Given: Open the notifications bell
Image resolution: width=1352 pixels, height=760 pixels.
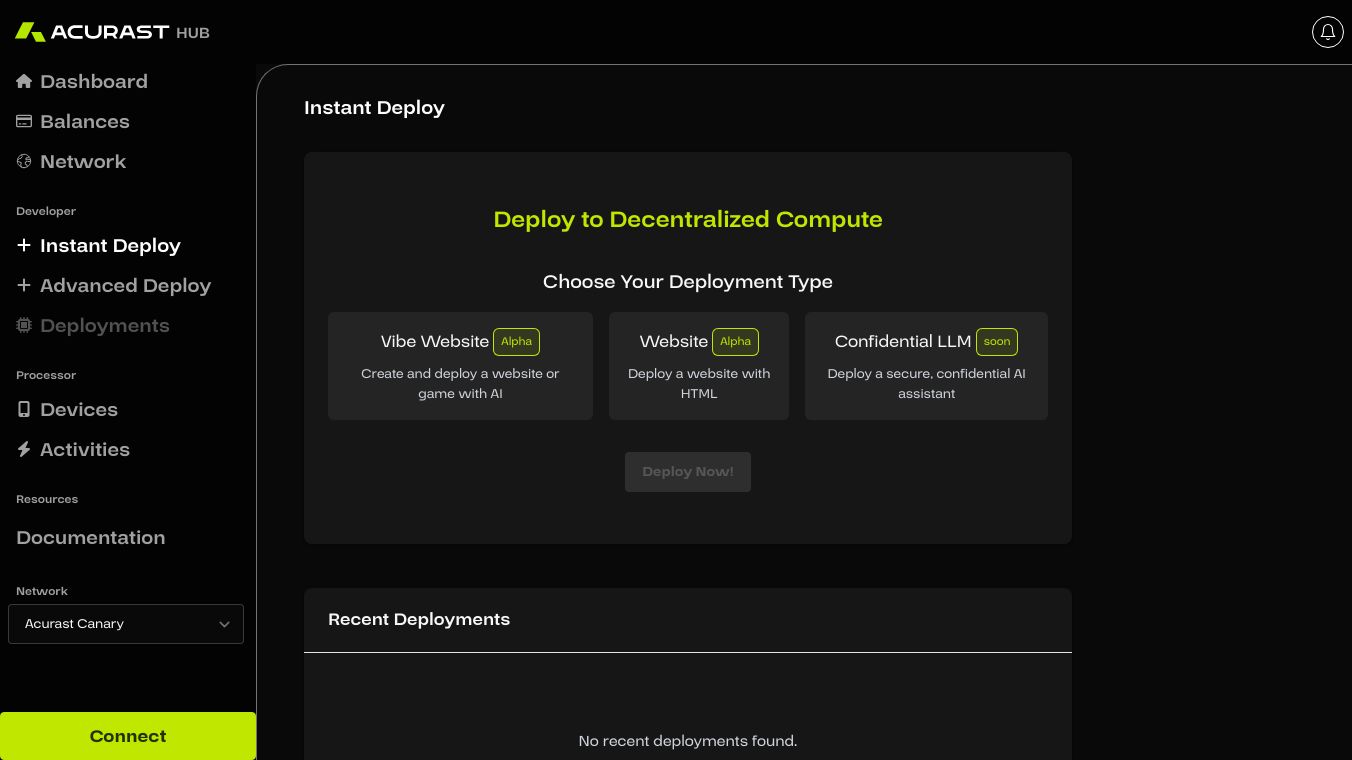Looking at the screenshot, I should tap(1328, 32).
